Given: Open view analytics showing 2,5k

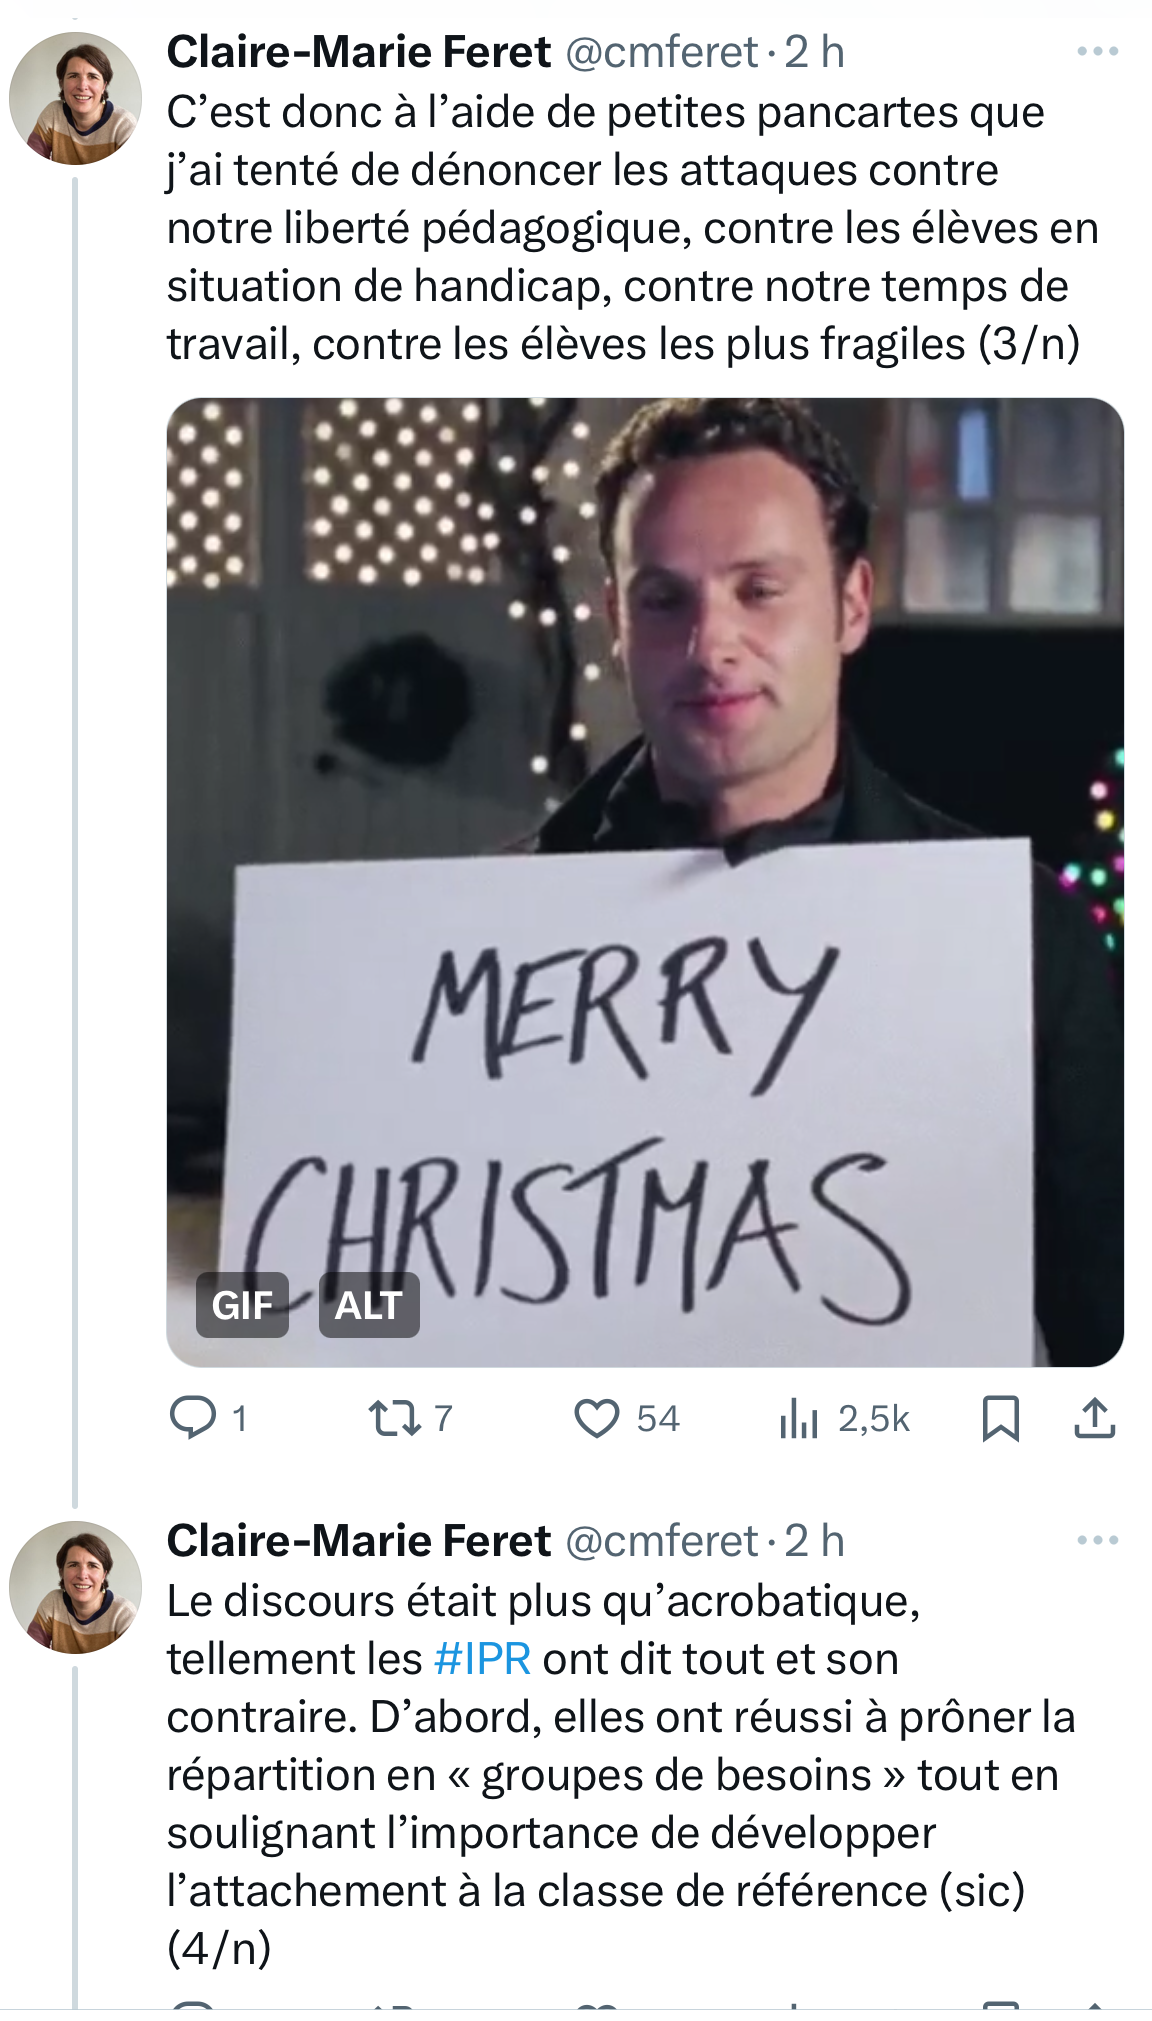Looking at the screenshot, I should coord(799,1418).
